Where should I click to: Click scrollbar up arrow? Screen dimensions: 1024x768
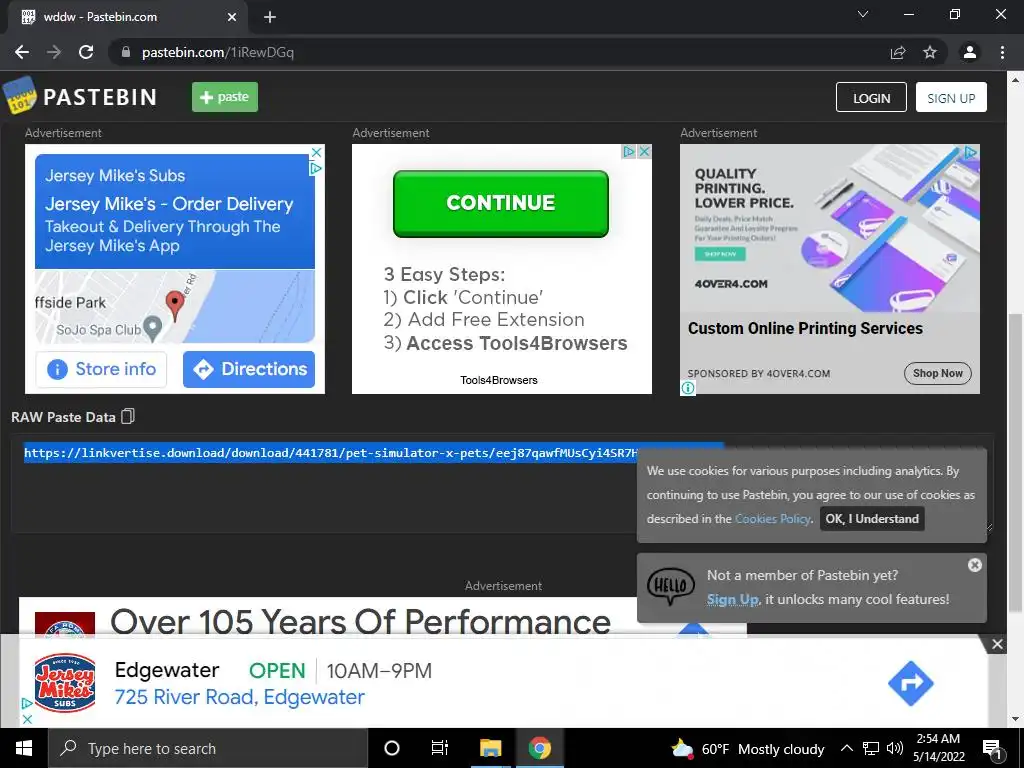tap(1015, 80)
